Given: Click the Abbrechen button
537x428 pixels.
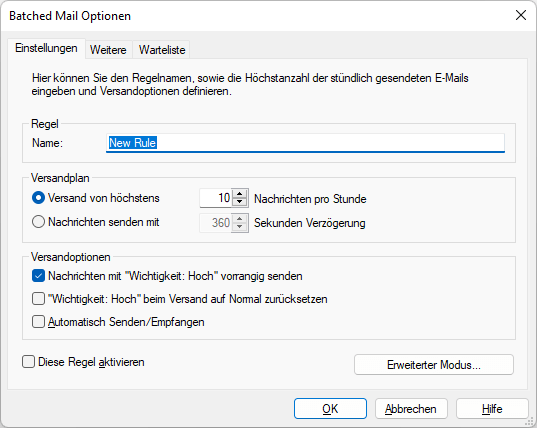Looking at the screenshot, I should pos(411,408).
